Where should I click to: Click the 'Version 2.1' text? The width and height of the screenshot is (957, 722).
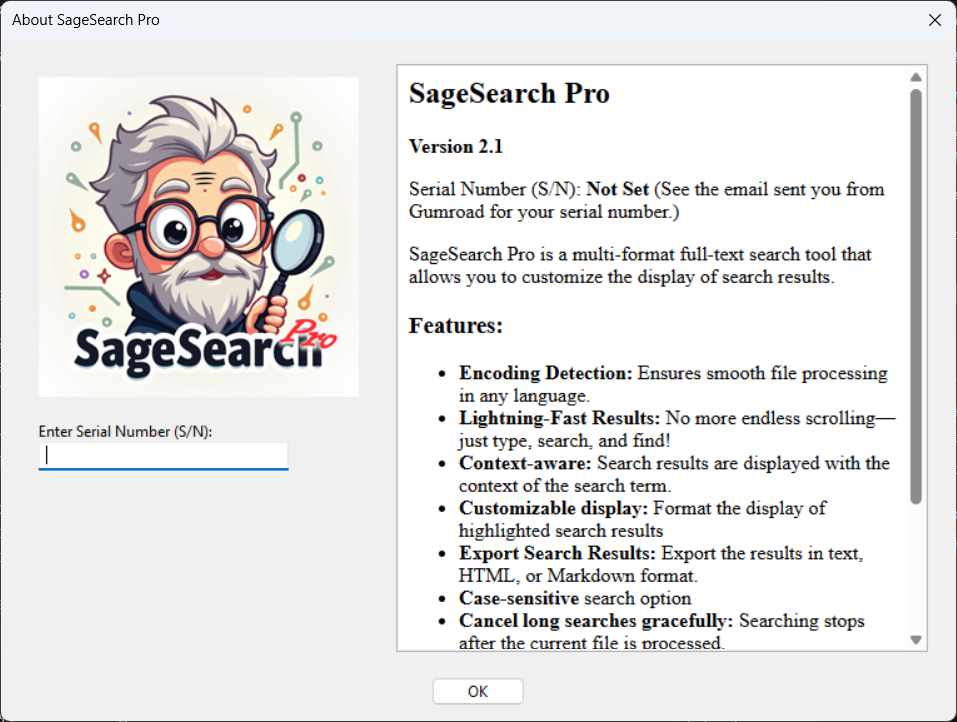click(456, 146)
